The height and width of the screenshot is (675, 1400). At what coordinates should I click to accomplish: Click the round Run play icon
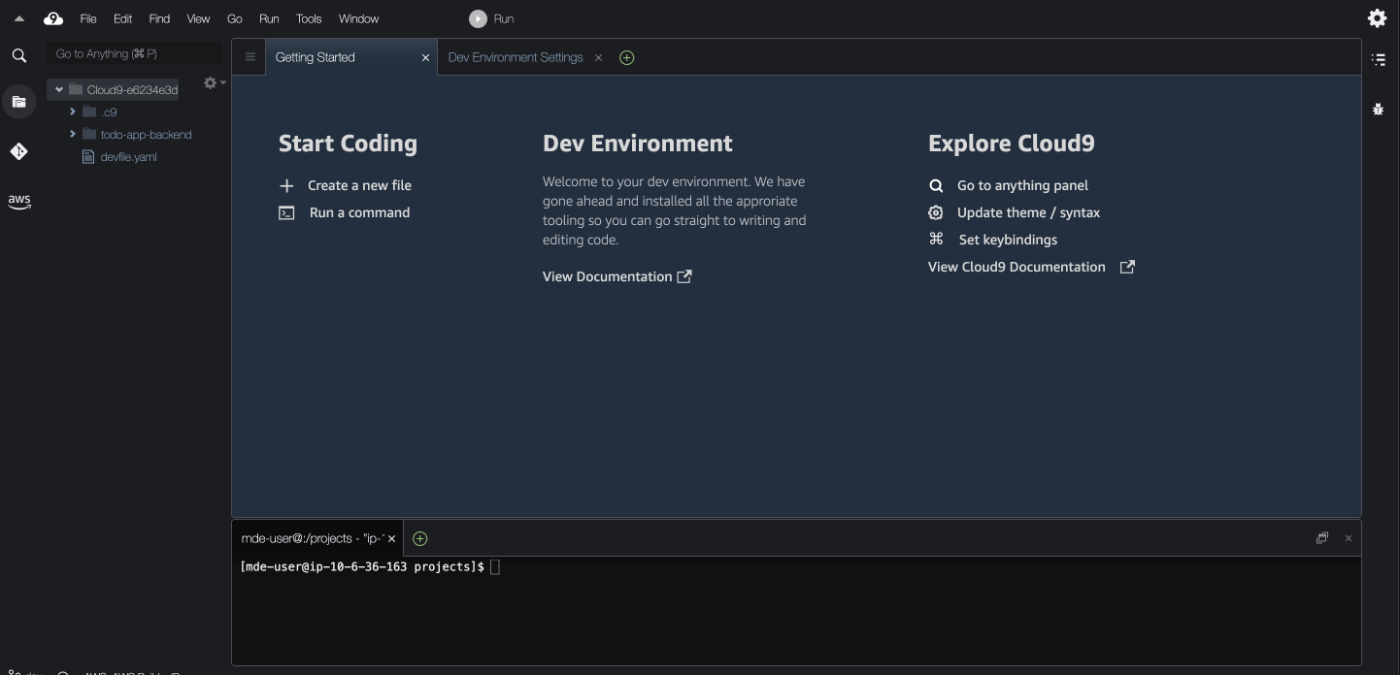point(478,18)
